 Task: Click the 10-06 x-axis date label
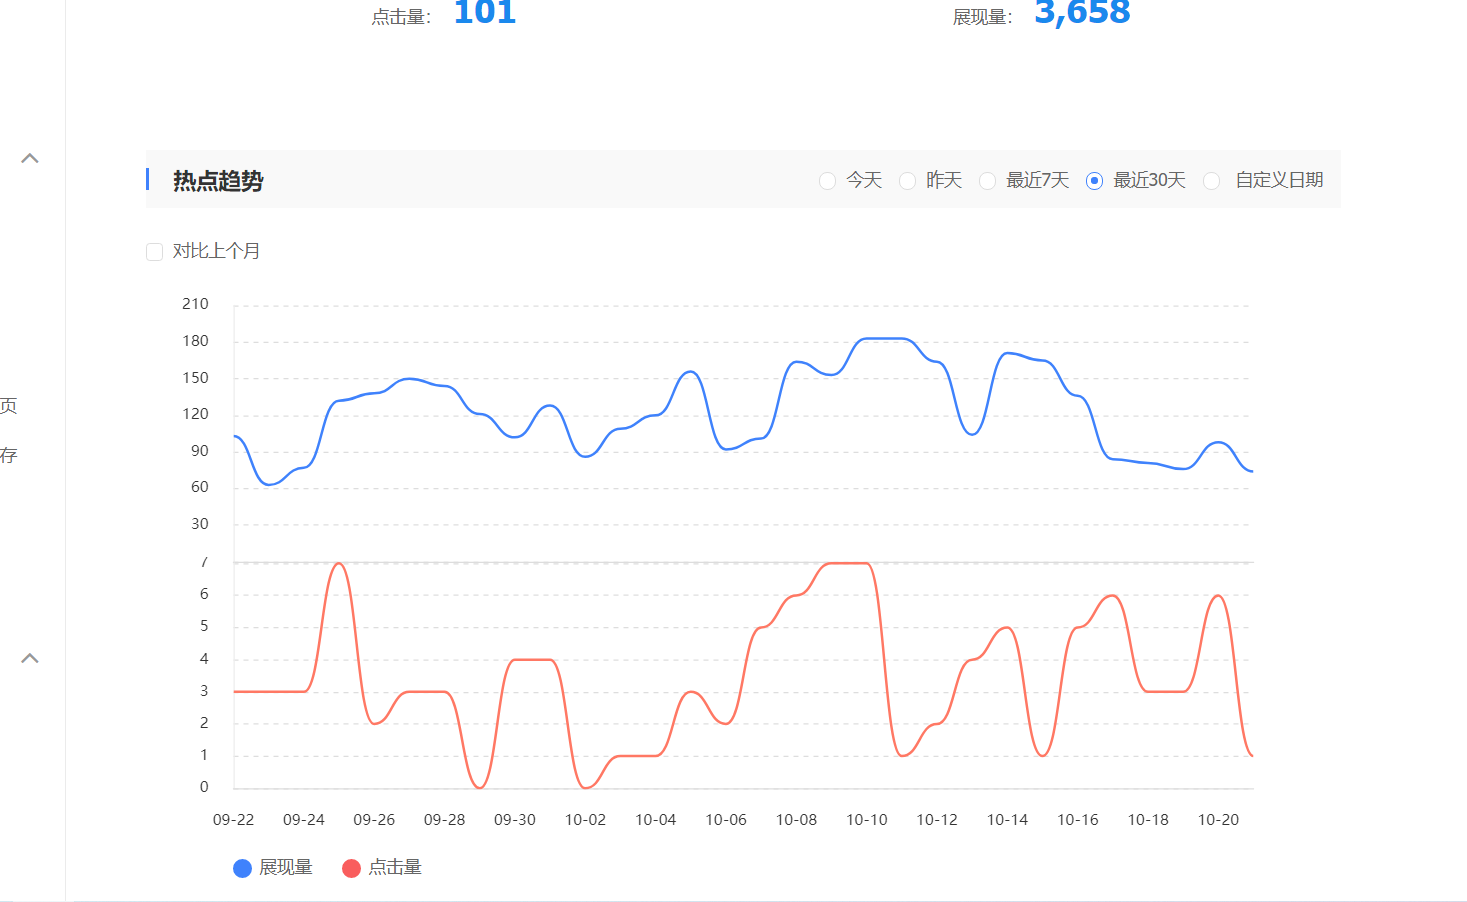point(726,820)
